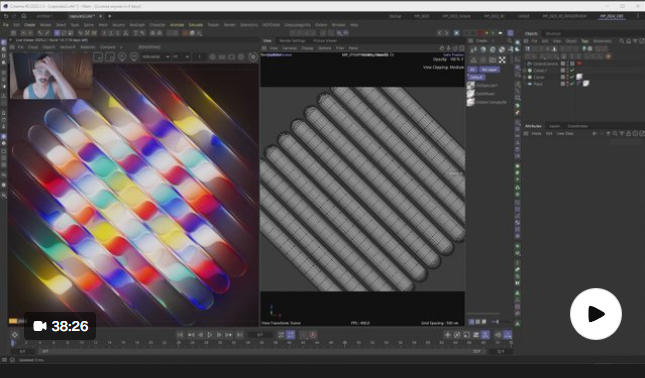Click the purple highlighted icon beside the Objects tab

[x=510, y=33]
